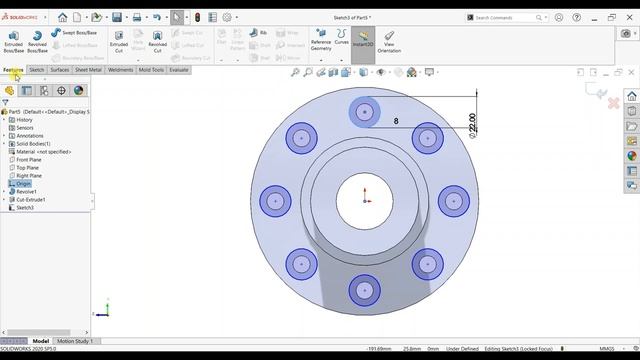
Task: Switch to the Weldments tab
Action: pyautogui.click(x=120, y=70)
